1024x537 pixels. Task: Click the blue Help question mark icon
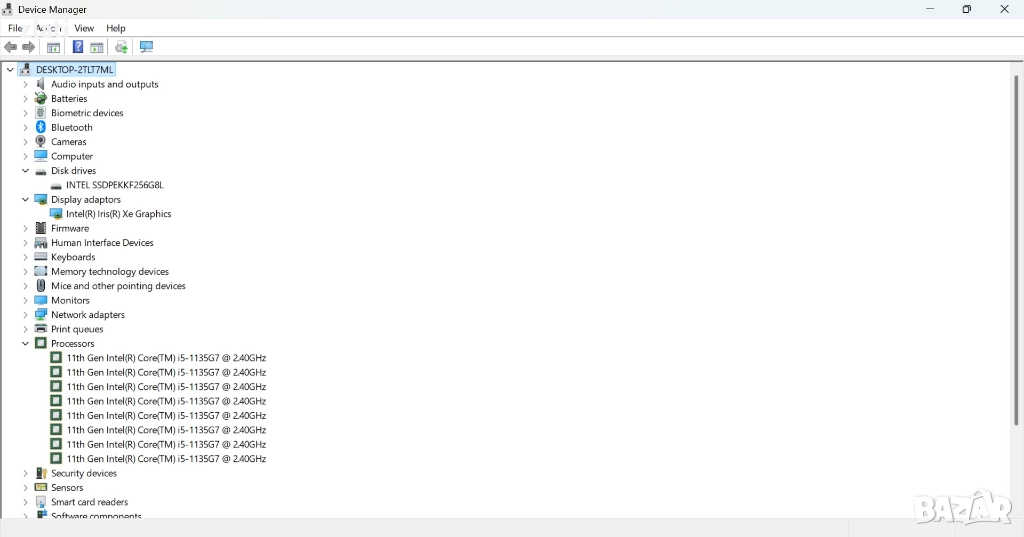[77, 47]
